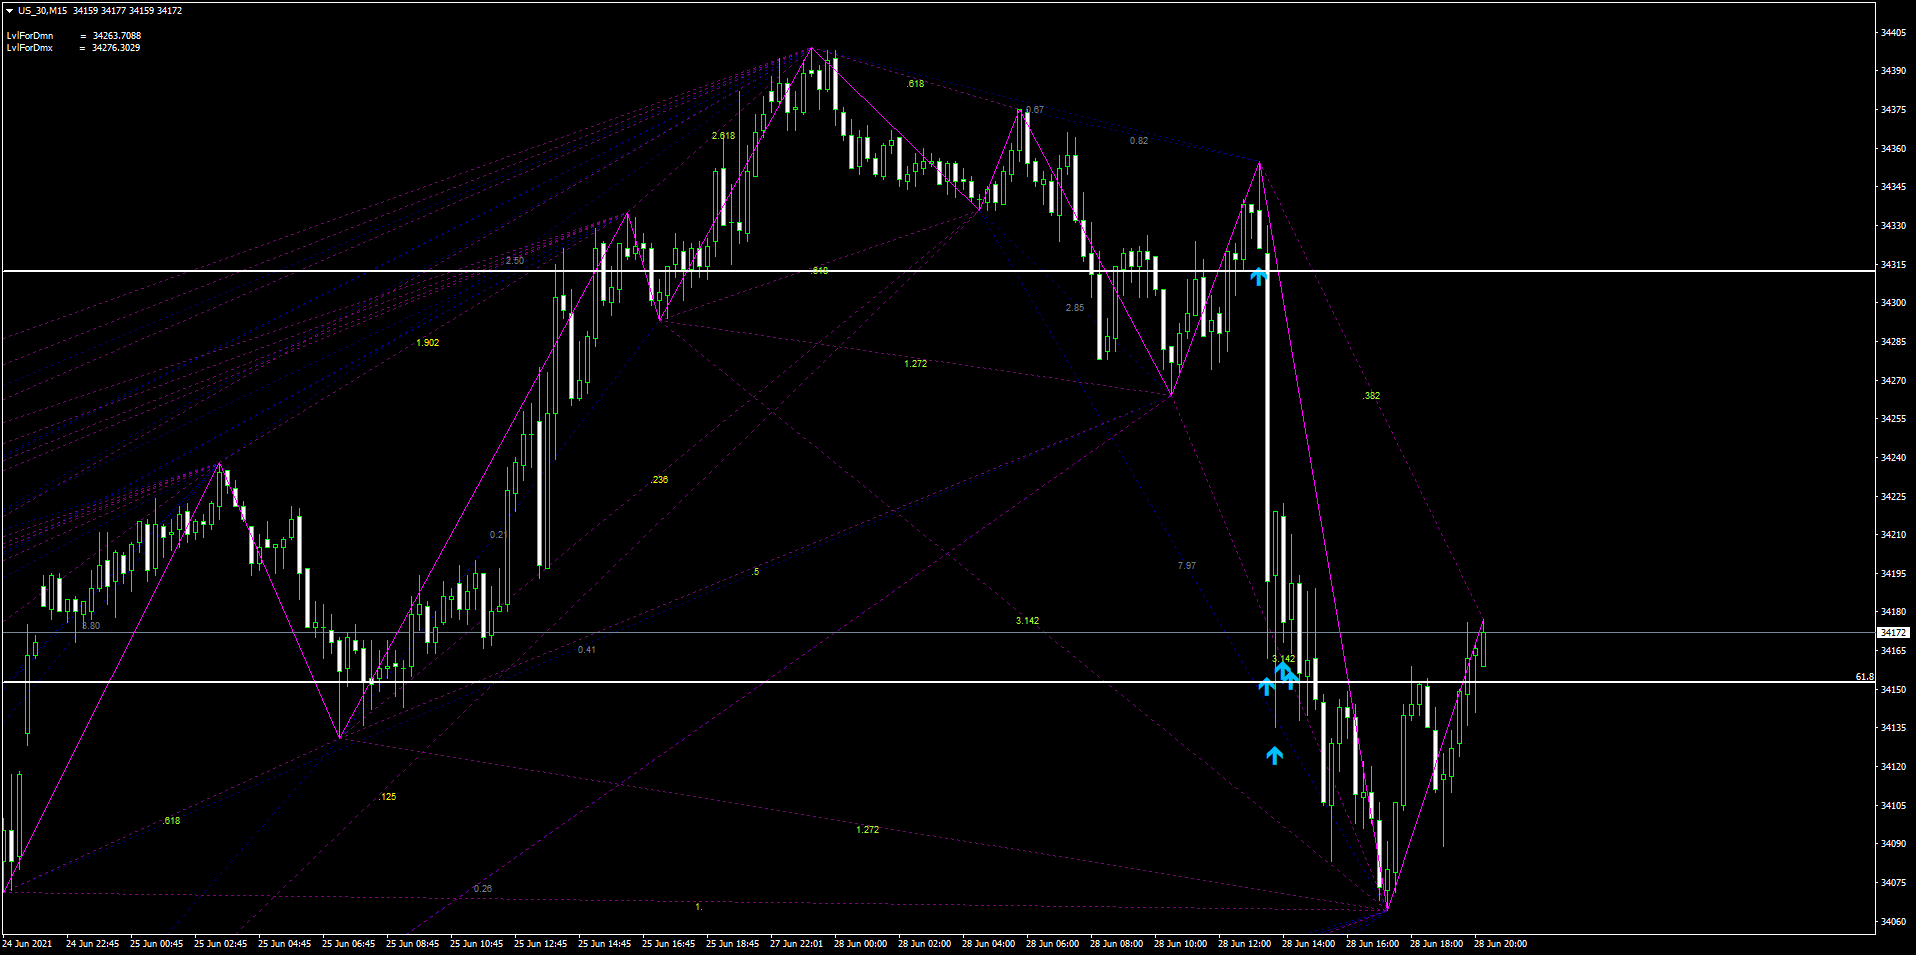This screenshot has width=1916, height=955.
Task: Click the .5 ratio label
Action: (755, 572)
